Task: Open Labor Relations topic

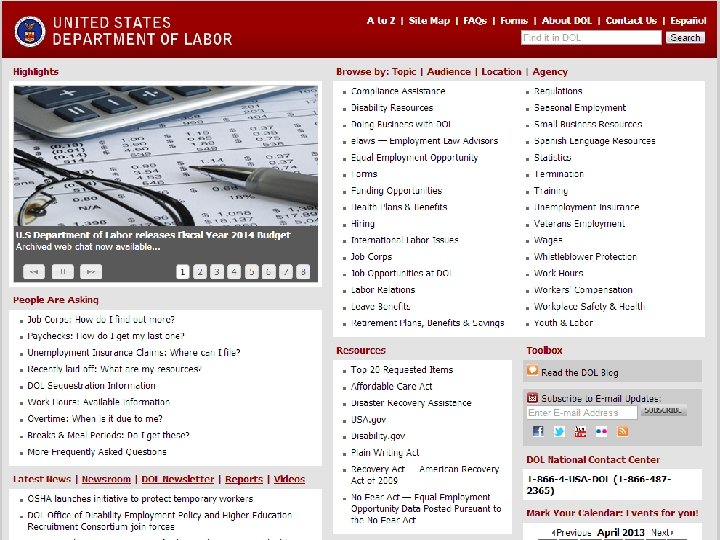Action: click(383, 290)
